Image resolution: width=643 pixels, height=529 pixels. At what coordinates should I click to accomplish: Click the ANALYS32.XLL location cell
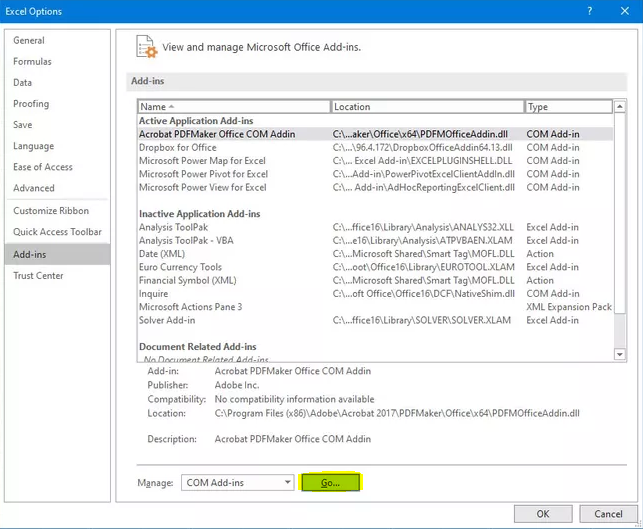[x=423, y=227]
